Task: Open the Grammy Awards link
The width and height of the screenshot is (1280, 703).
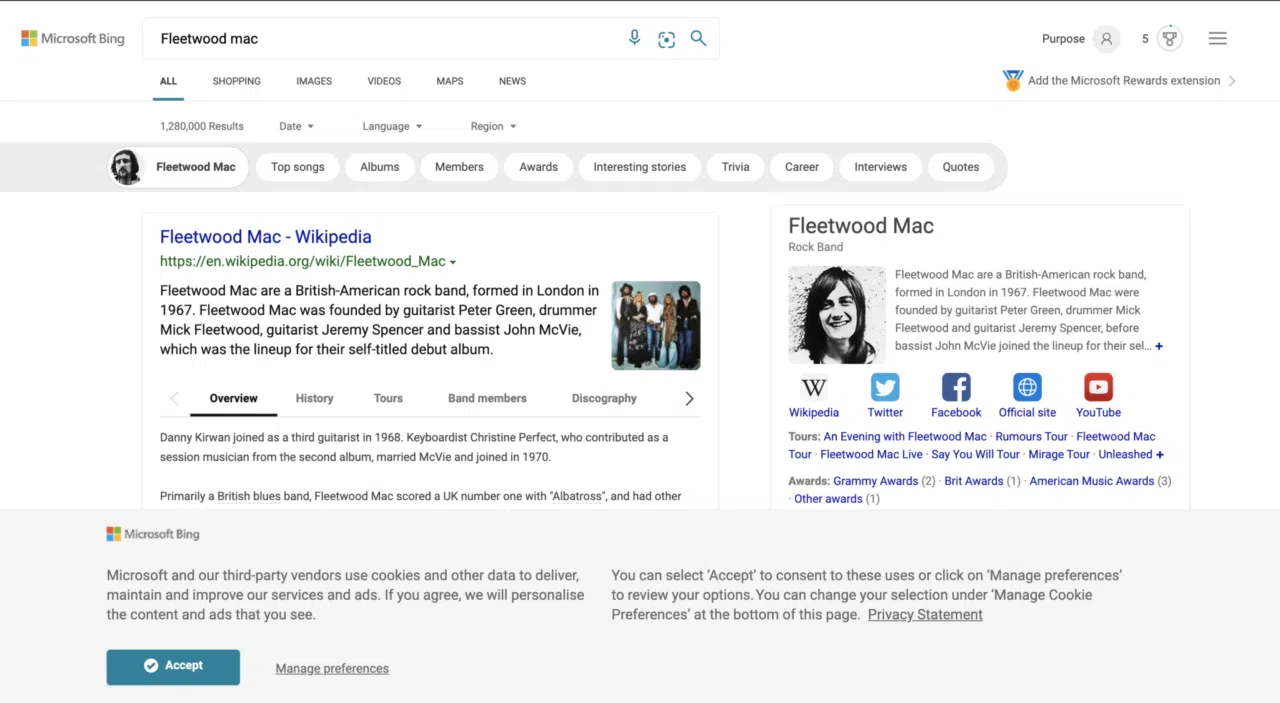Action: pos(875,481)
